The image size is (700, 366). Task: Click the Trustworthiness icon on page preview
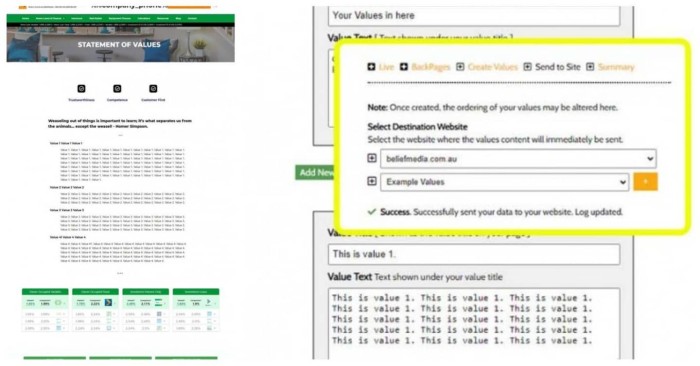click(x=81, y=88)
